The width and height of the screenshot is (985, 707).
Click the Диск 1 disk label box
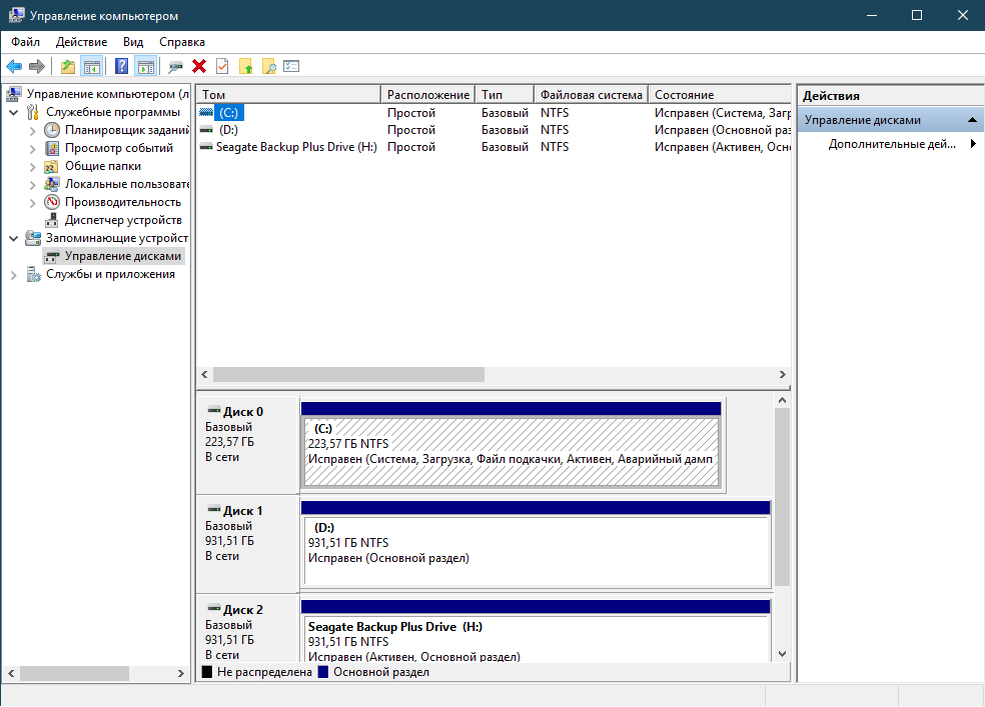pyautogui.click(x=248, y=544)
